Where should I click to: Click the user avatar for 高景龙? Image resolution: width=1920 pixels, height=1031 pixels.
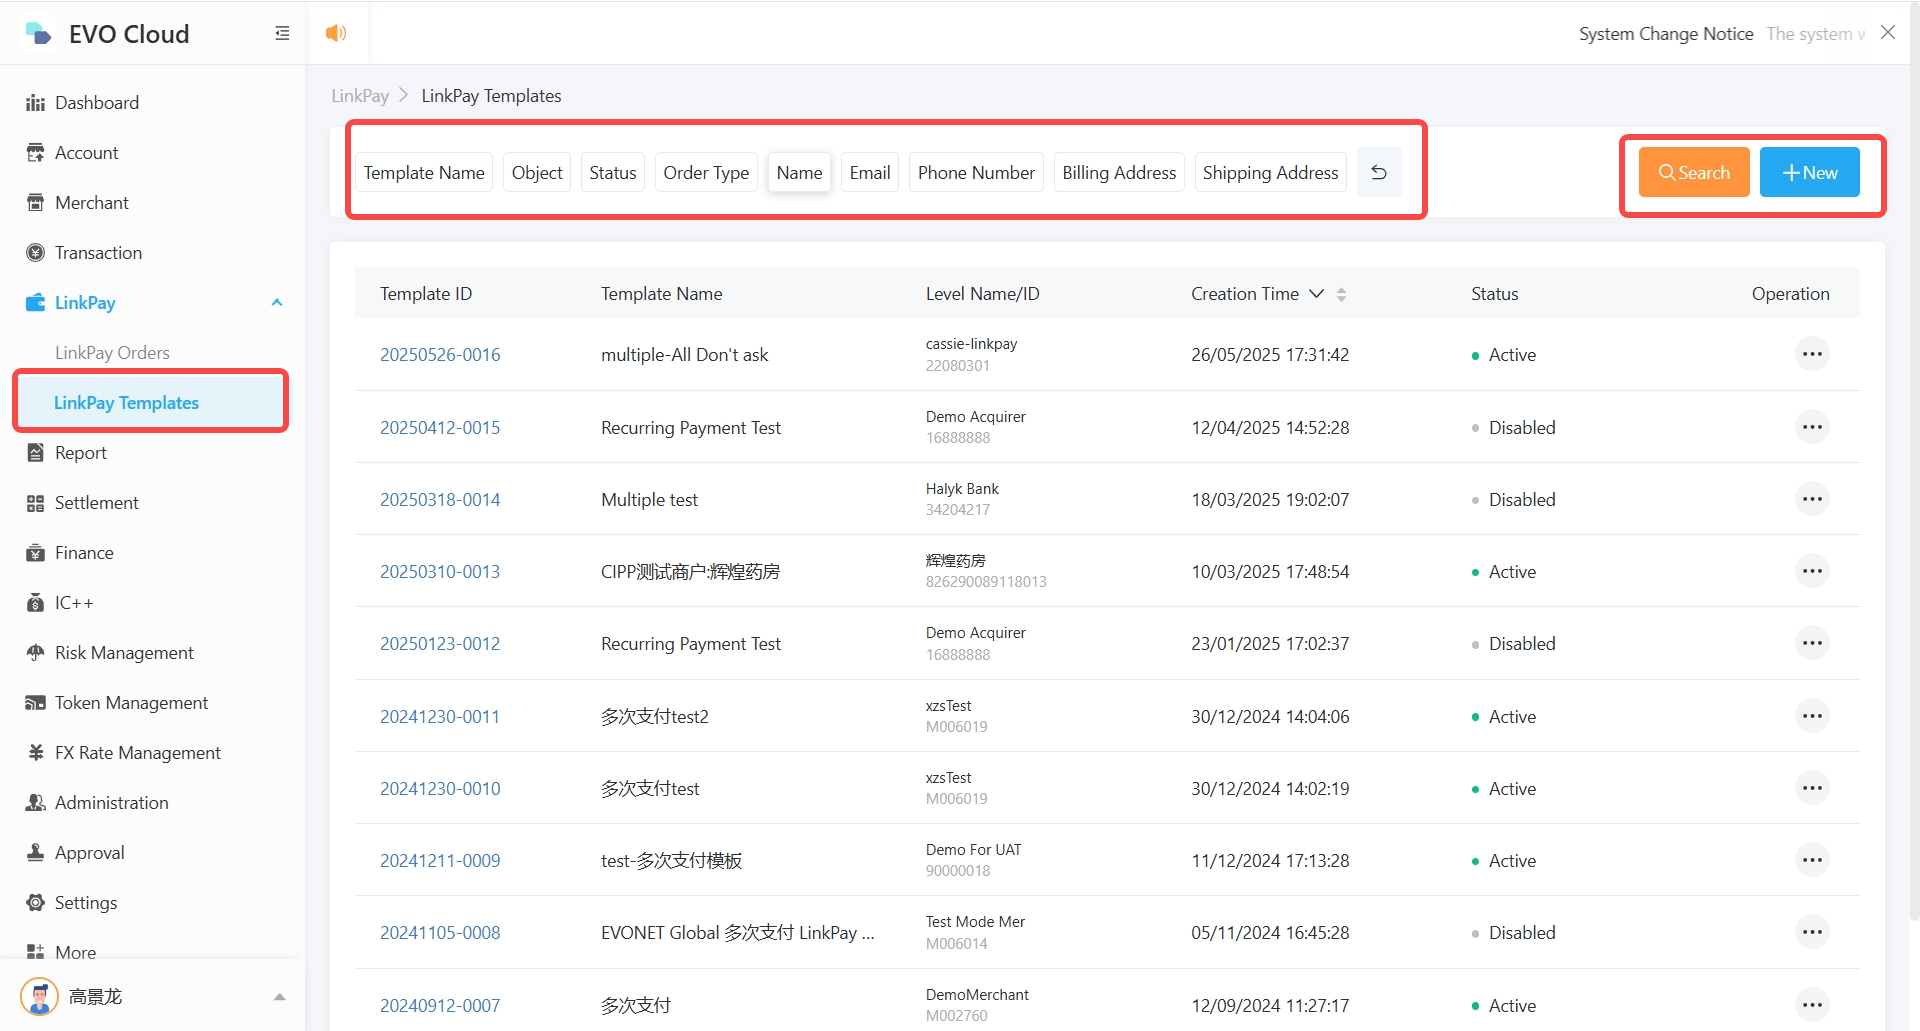tap(40, 996)
